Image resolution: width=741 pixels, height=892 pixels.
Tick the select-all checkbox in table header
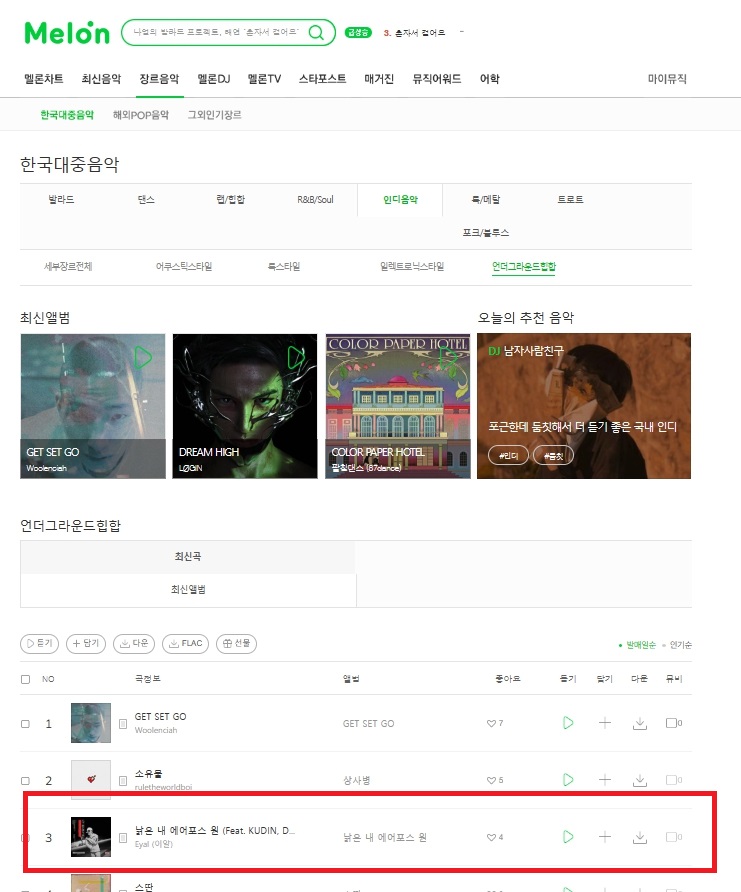(x=25, y=679)
